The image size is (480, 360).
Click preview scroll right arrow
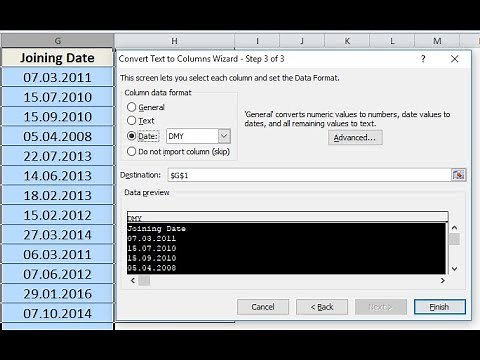(443, 281)
